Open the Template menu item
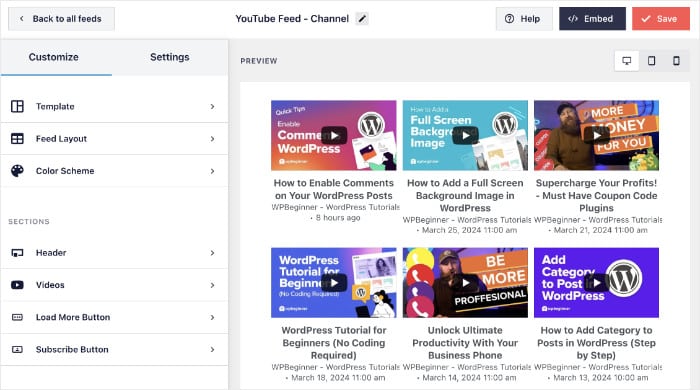This screenshot has width=700, height=390. pyautogui.click(x=114, y=106)
